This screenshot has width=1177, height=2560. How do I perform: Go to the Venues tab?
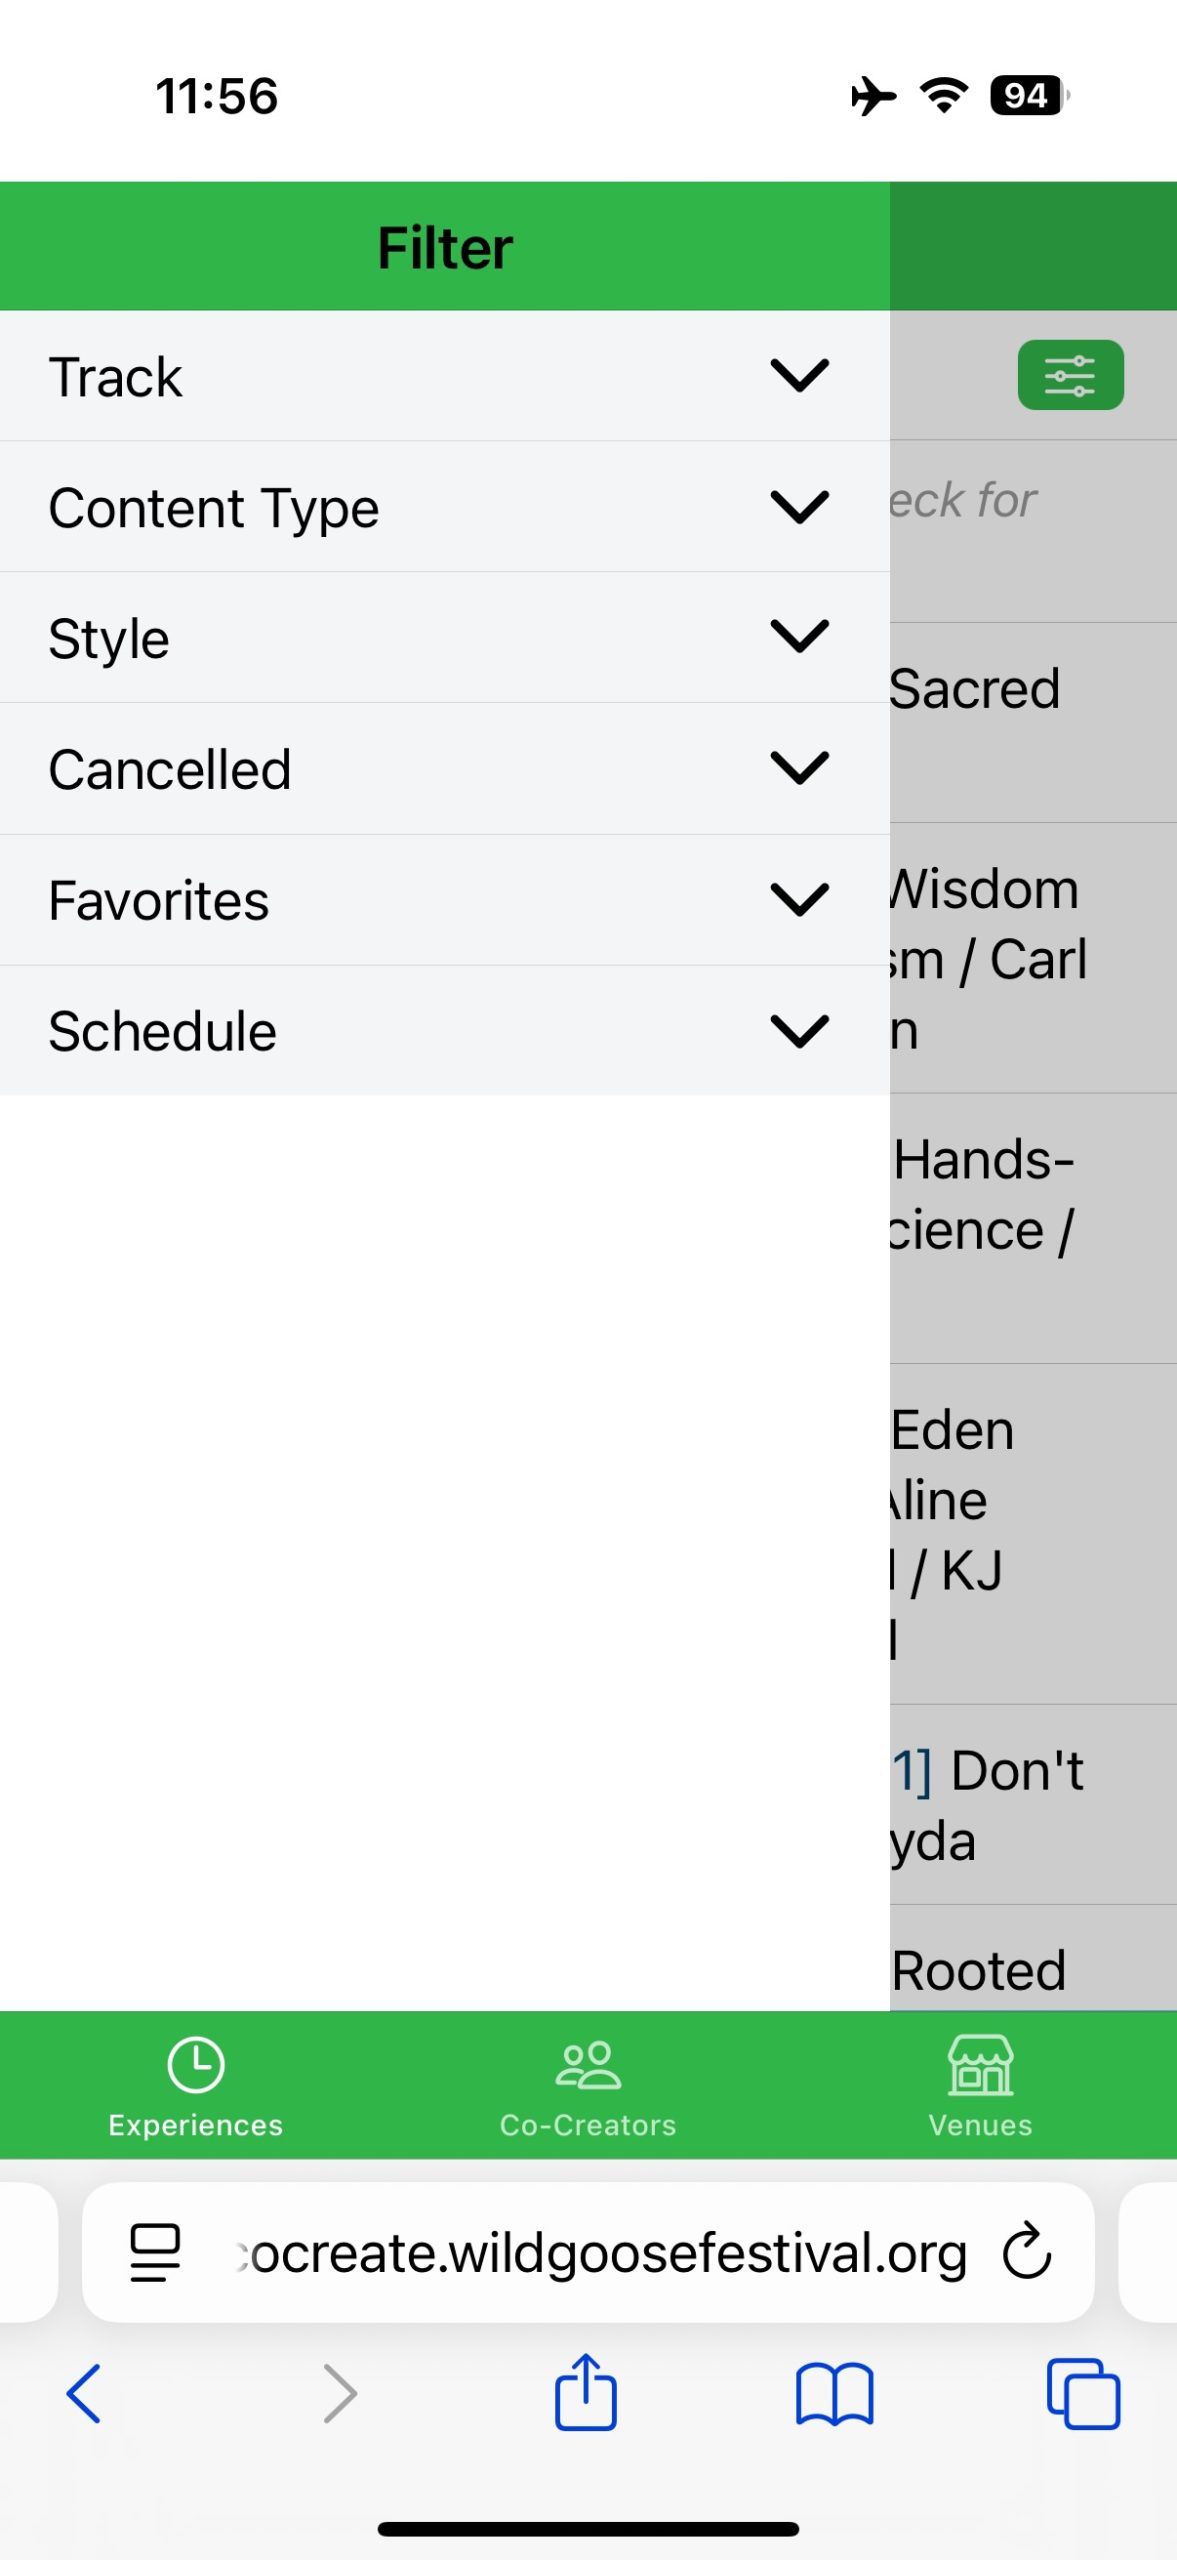click(x=980, y=2086)
